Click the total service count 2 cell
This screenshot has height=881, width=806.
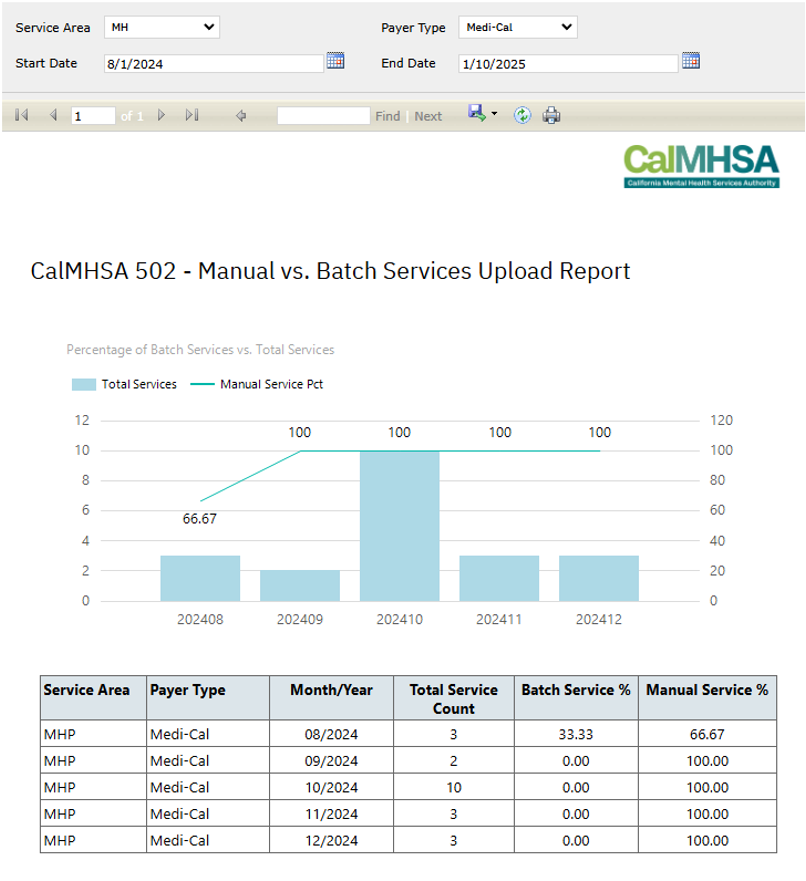(454, 761)
